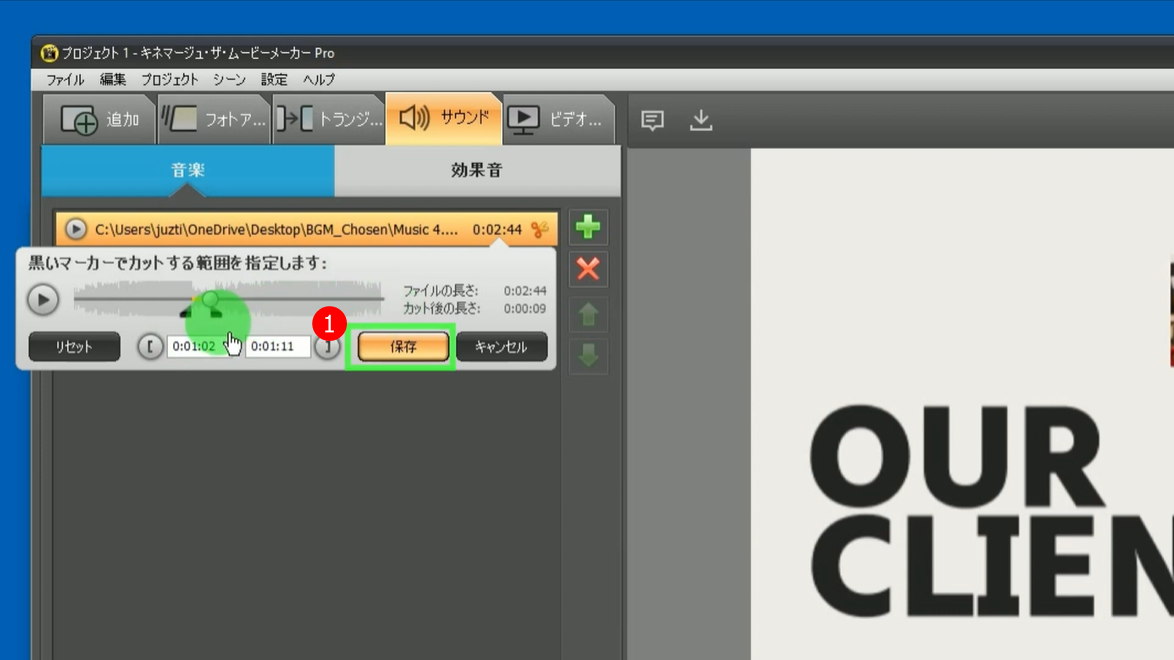
Task: Open the ファイル menu
Action: (x=65, y=80)
